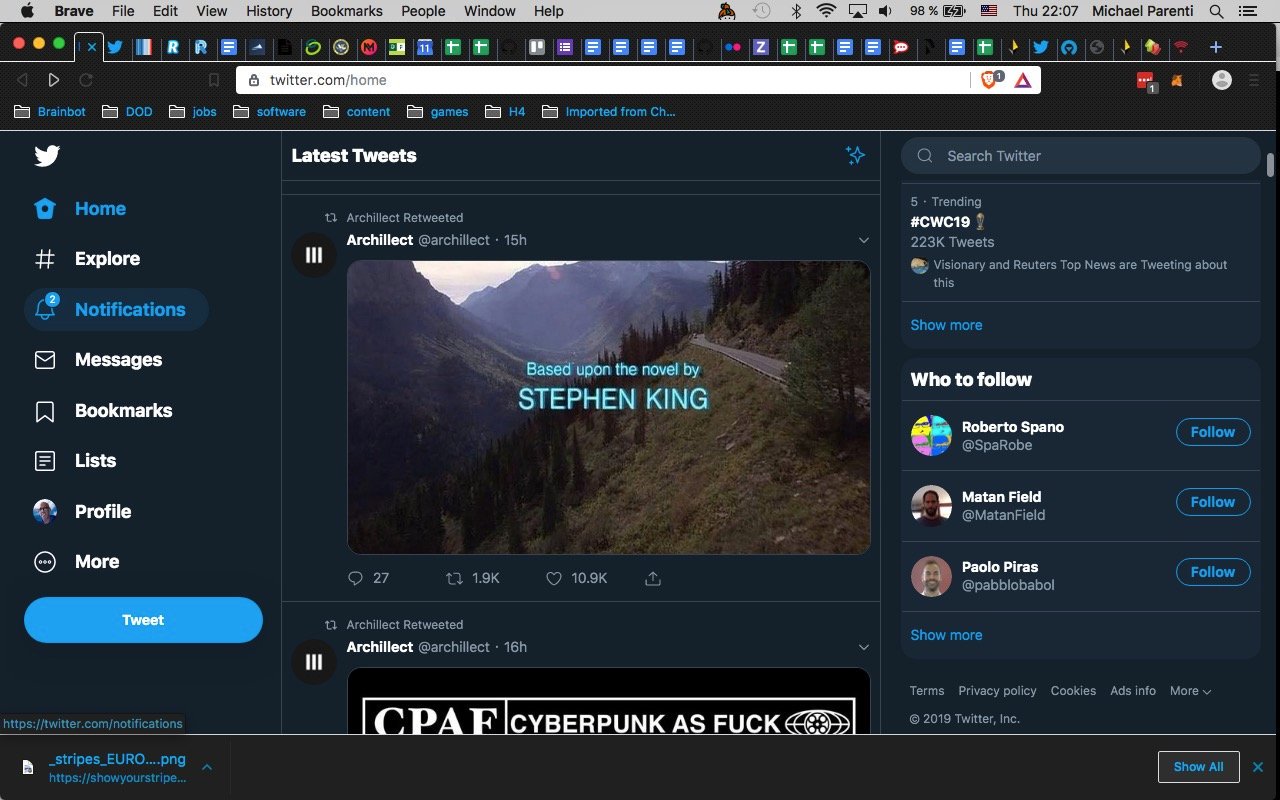The image size is (1280, 800).
Task: Click Archillect avatar on 16h tweet
Action: coord(314,662)
